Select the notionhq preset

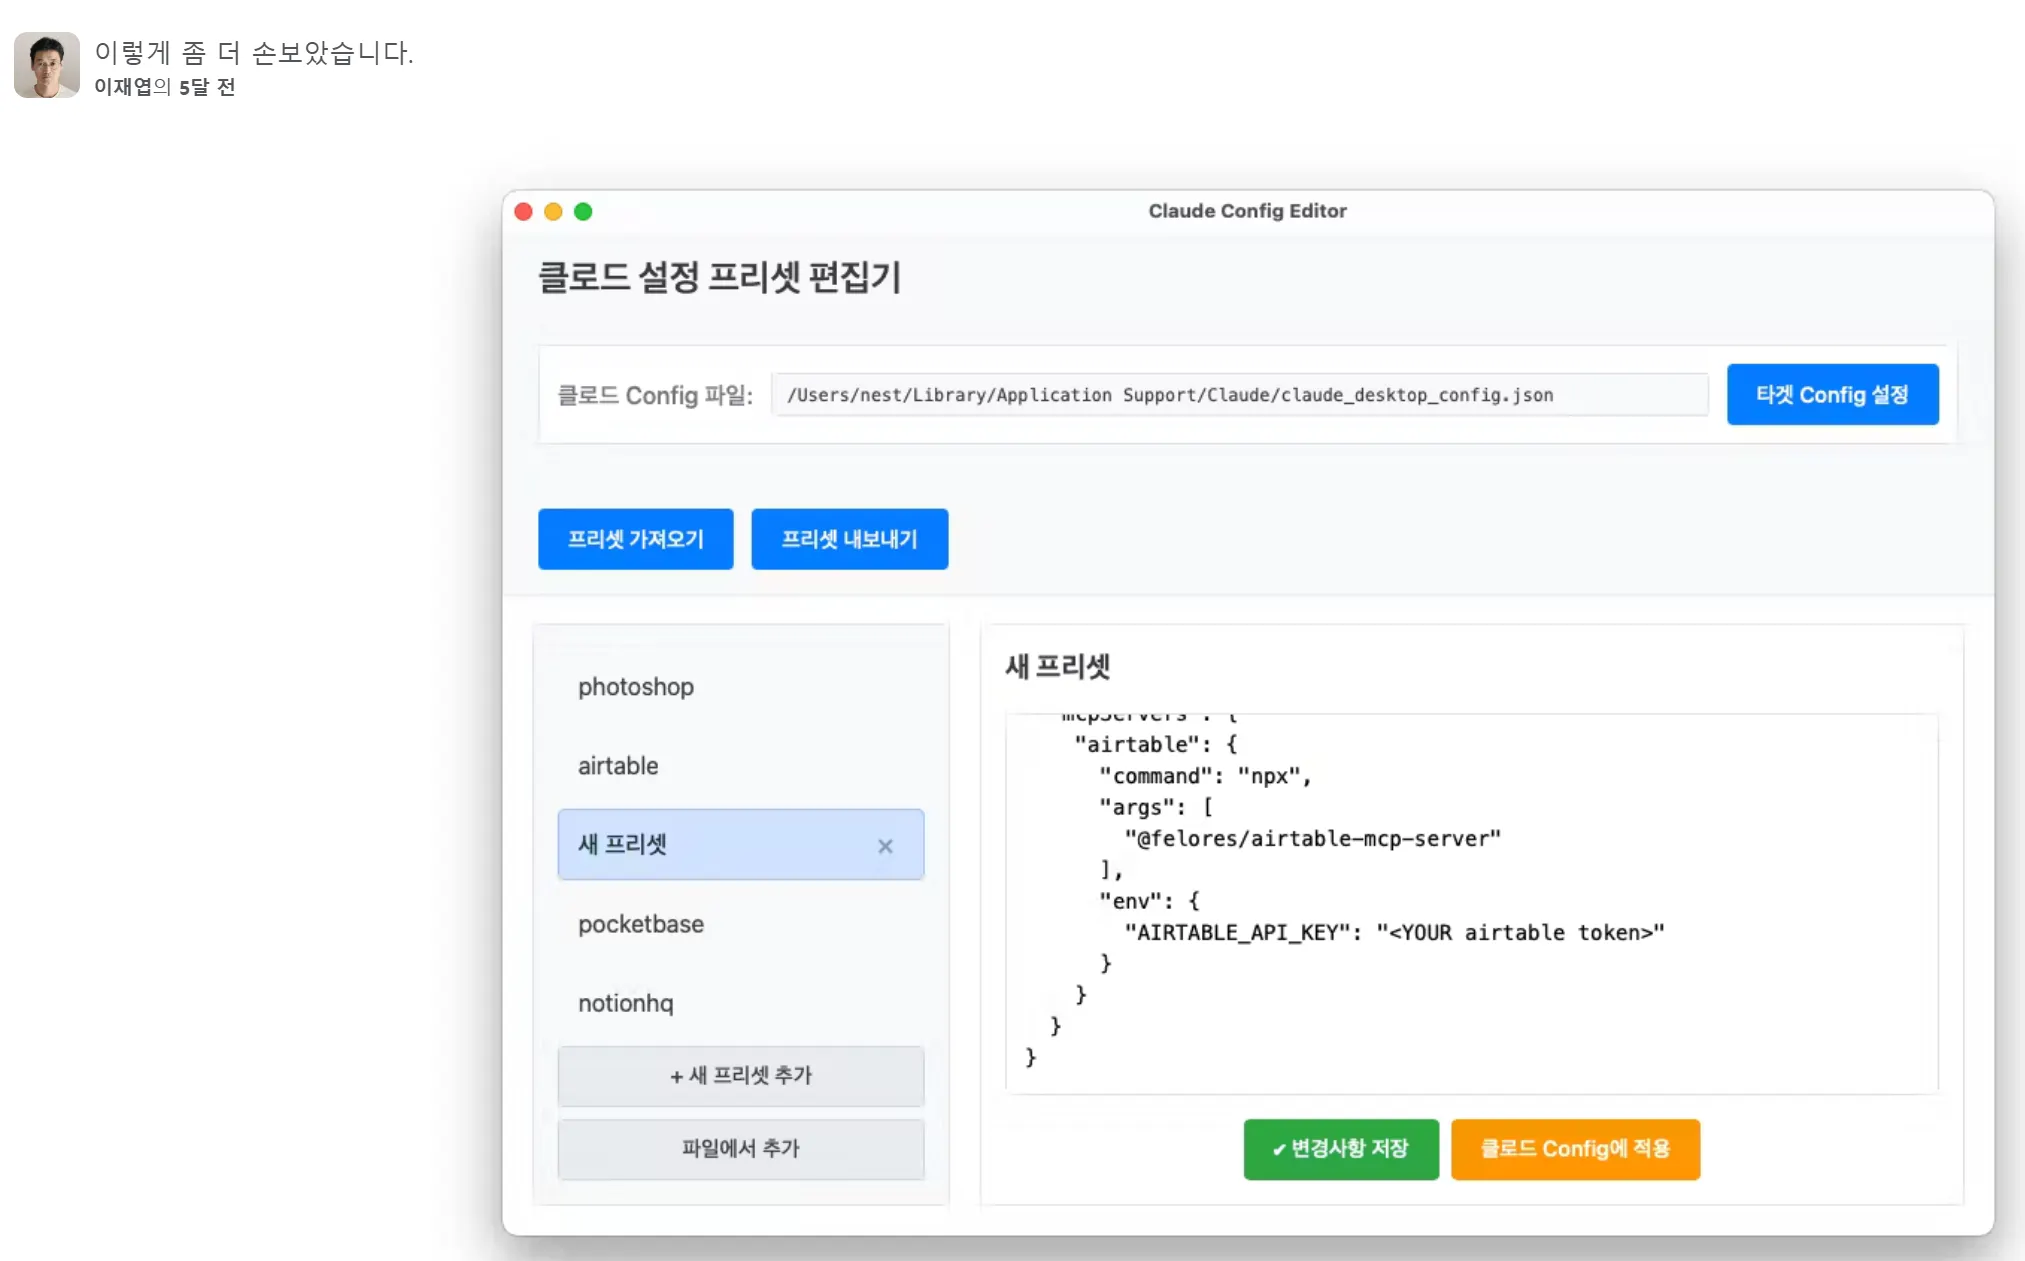(740, 1003)
